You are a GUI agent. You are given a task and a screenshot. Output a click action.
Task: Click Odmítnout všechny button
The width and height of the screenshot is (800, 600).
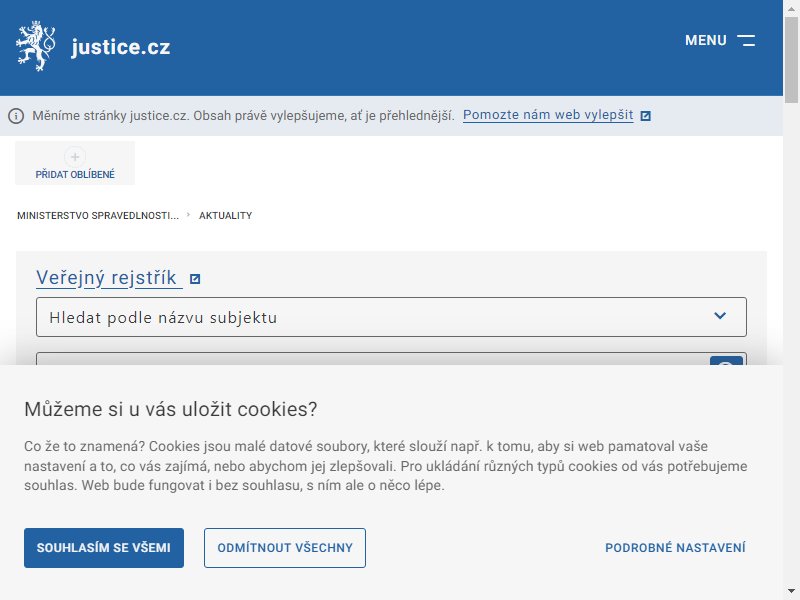click(x=285, y=547)
